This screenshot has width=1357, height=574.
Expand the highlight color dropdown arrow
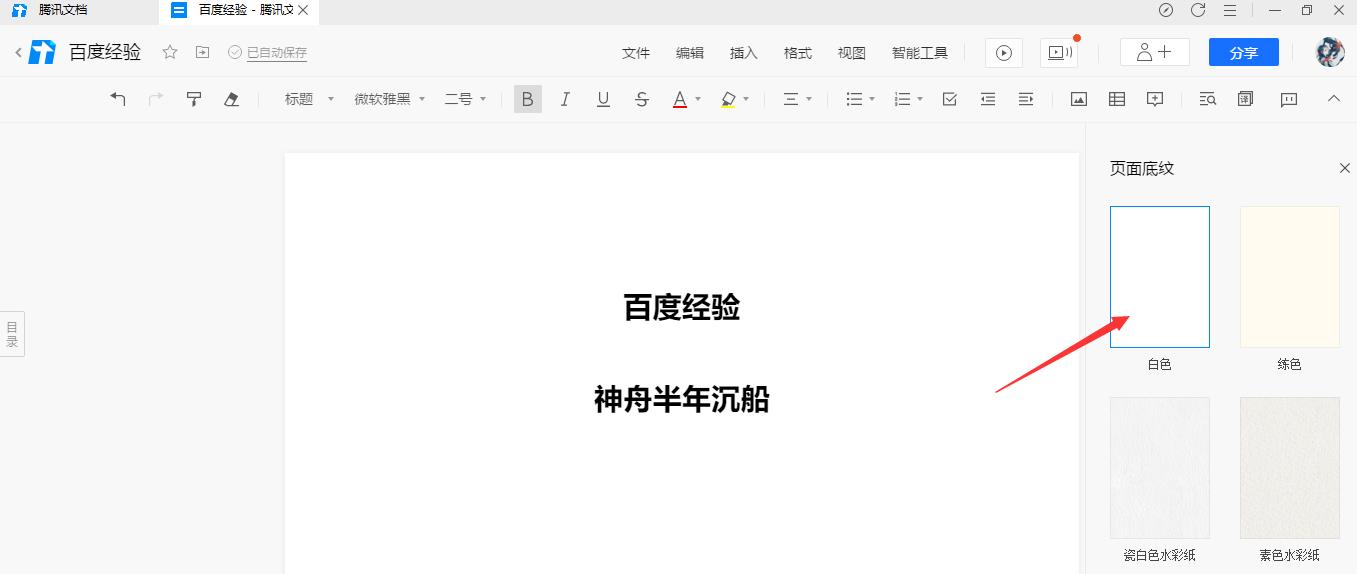tap(746, 99)
